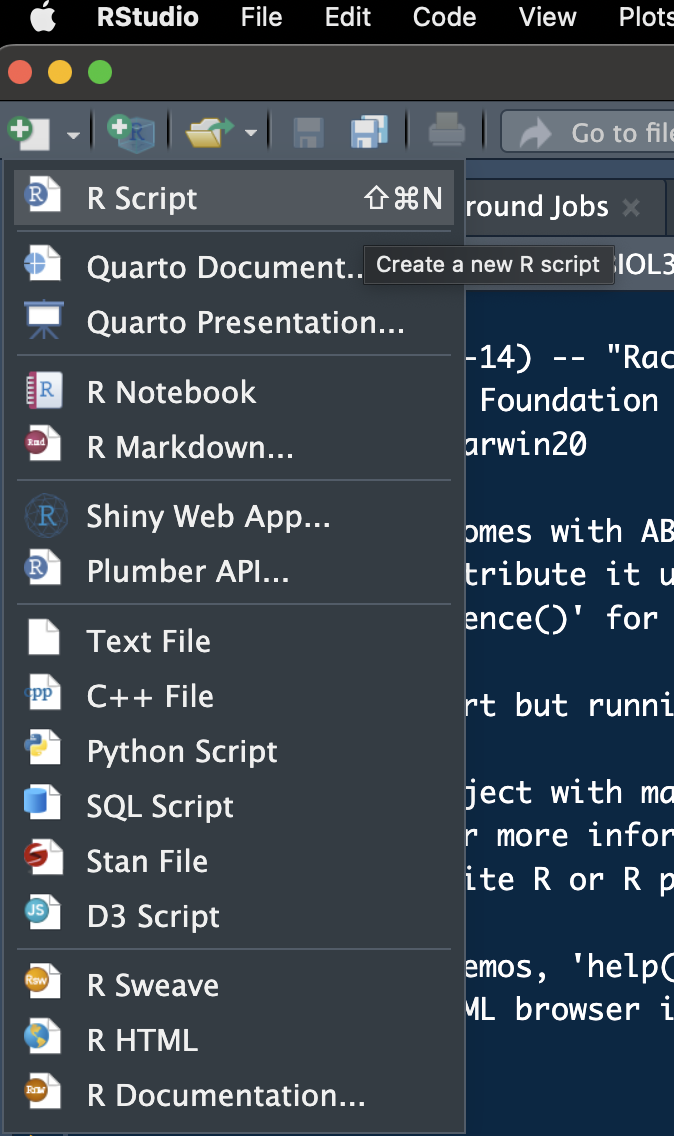This screenshot has width=674, height=1136.
Task: Click the Save document icon
Action: coord(308,133)
